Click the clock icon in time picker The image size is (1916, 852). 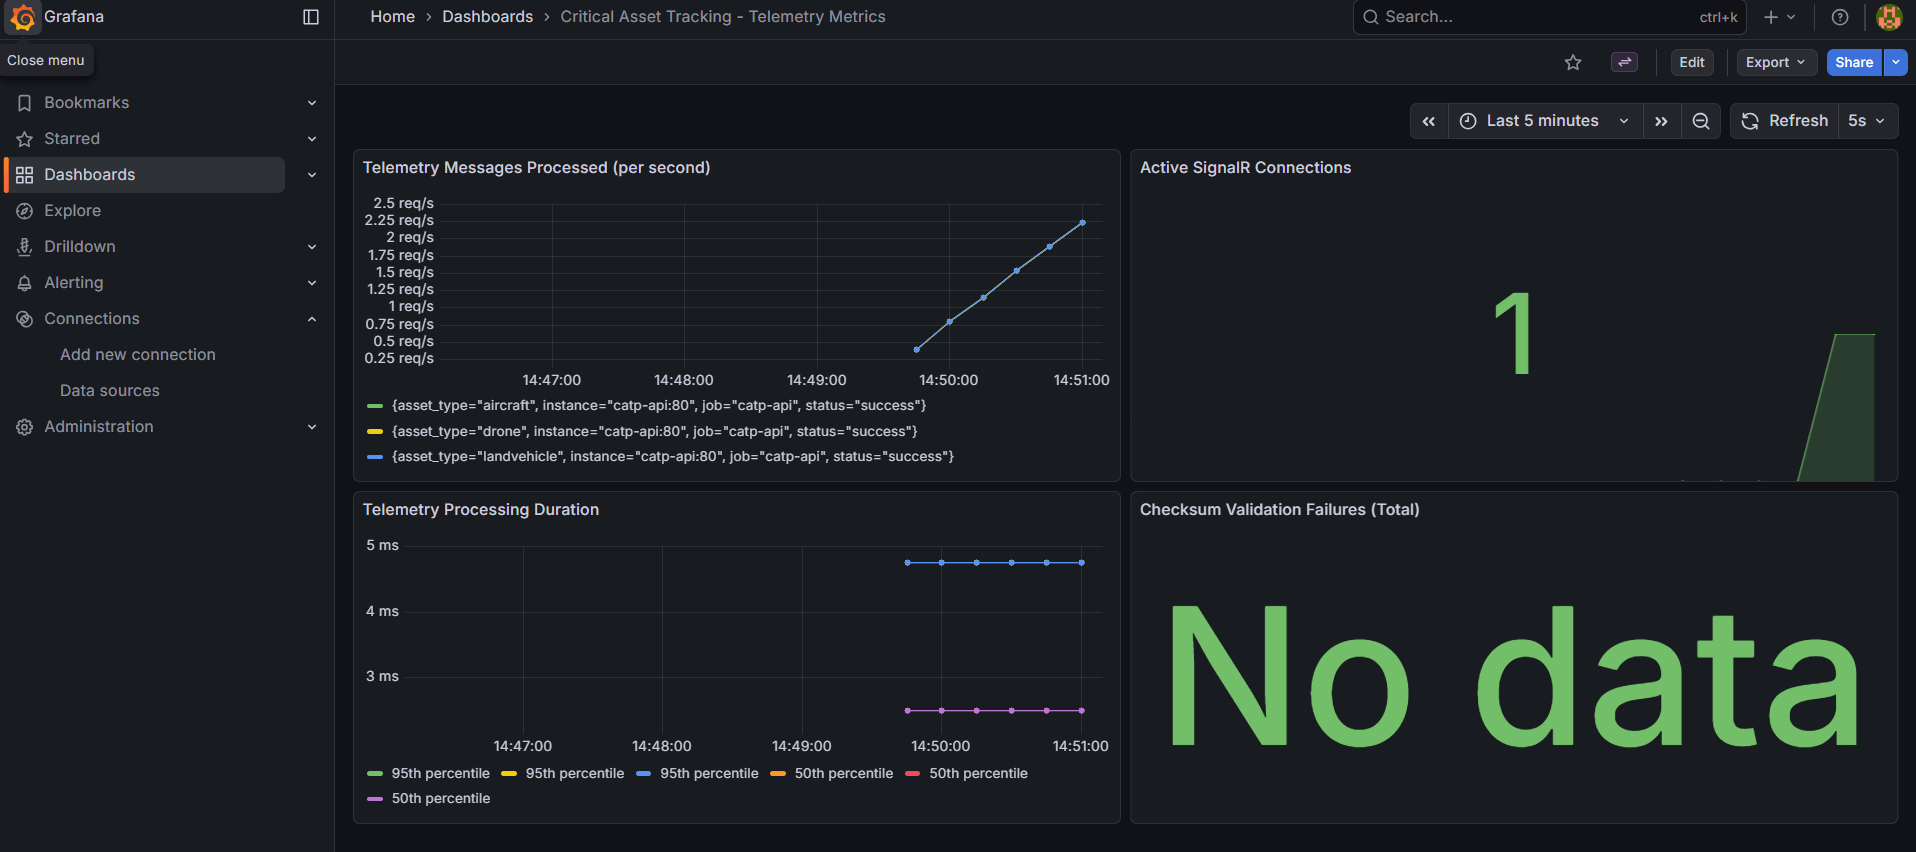(x=1468, y=121)
